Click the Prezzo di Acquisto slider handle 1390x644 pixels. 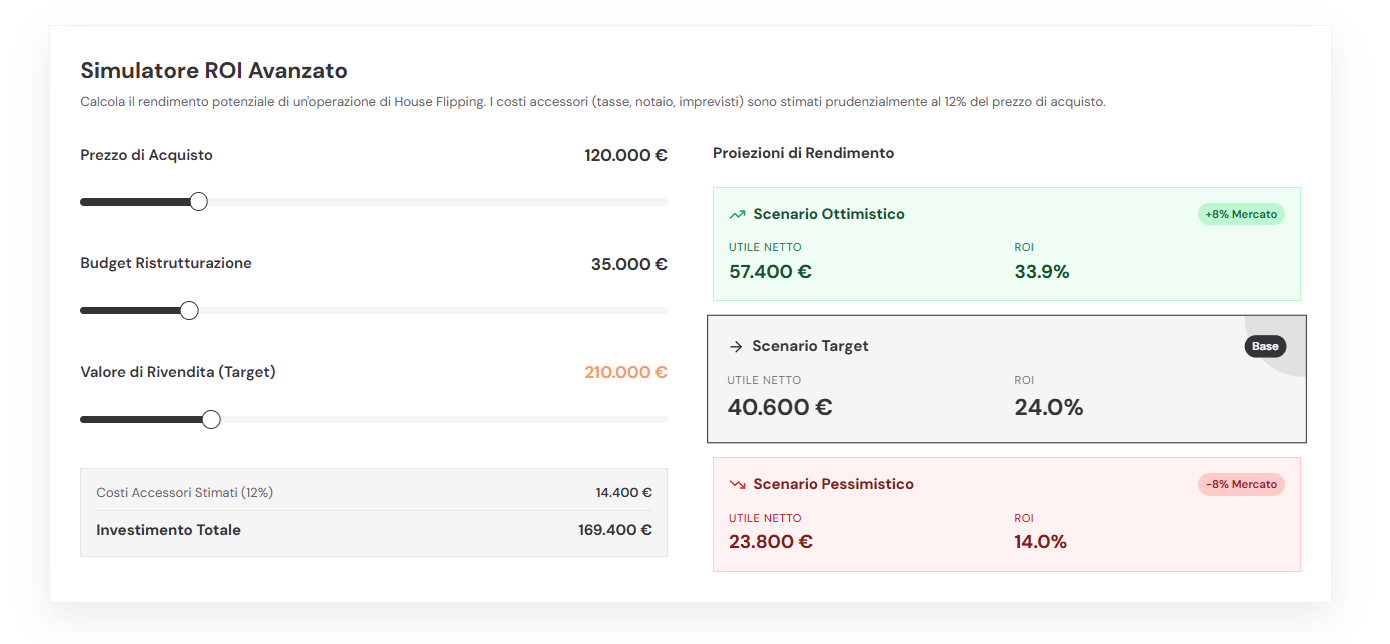tap(199, 202)
